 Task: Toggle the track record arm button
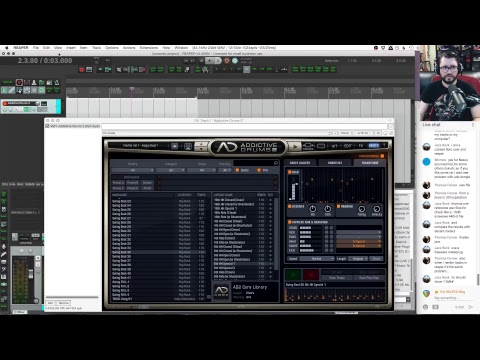pyautogui.click(x=5, y=103)
